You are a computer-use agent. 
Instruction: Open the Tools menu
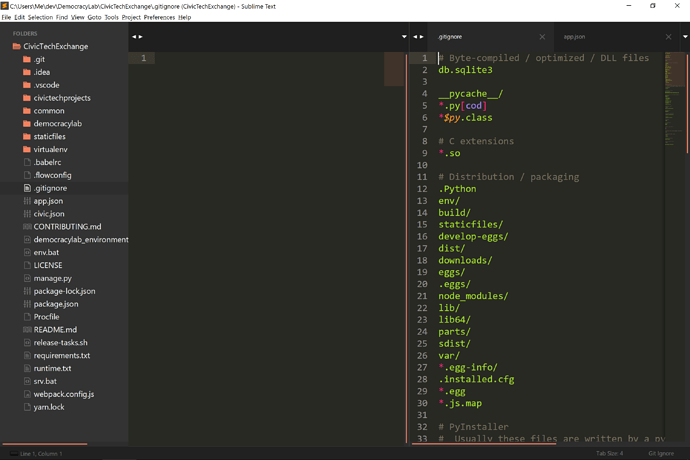tap(111, 18)
